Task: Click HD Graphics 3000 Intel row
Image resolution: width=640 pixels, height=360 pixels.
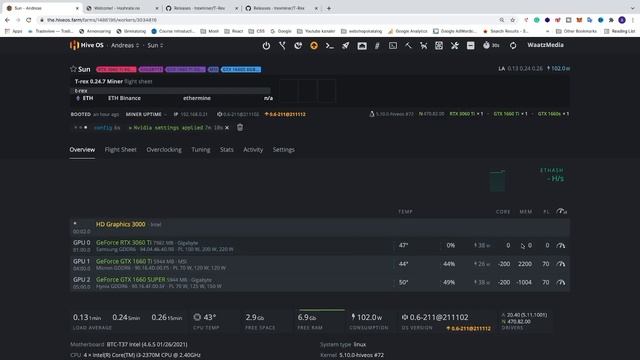Action: [x=320, y=227]
